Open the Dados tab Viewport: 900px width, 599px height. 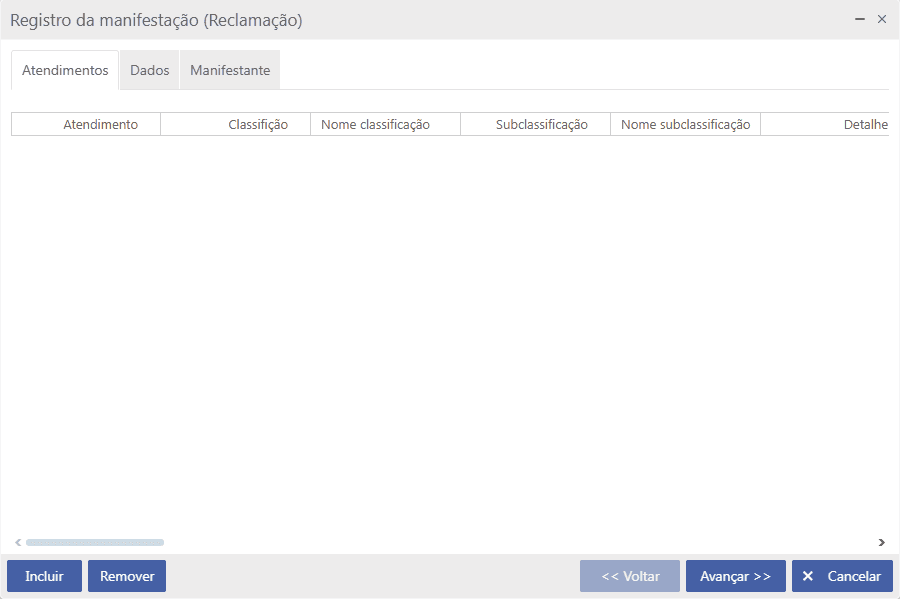click(149, 70)
